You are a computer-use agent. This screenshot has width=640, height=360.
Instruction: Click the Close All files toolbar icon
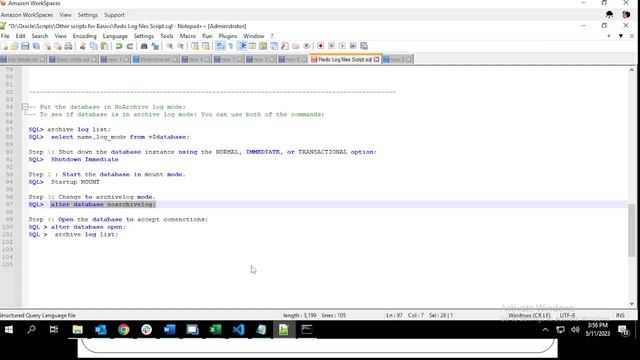point(58,46)
